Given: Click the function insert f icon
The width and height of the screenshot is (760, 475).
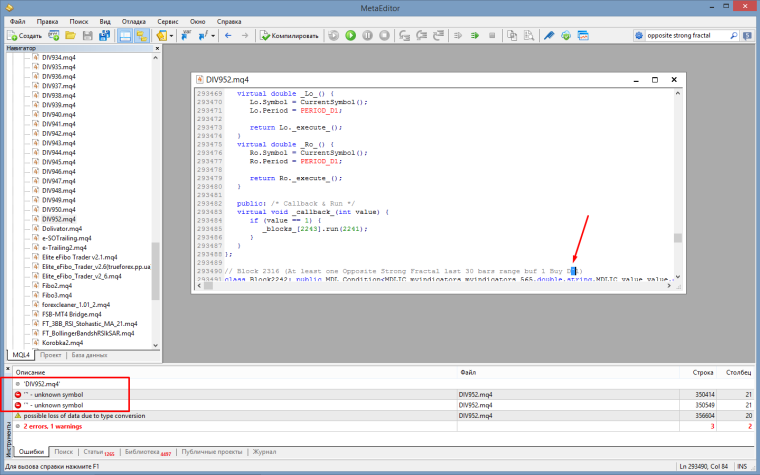Looking at the screenshot, I should click(203, 35).
